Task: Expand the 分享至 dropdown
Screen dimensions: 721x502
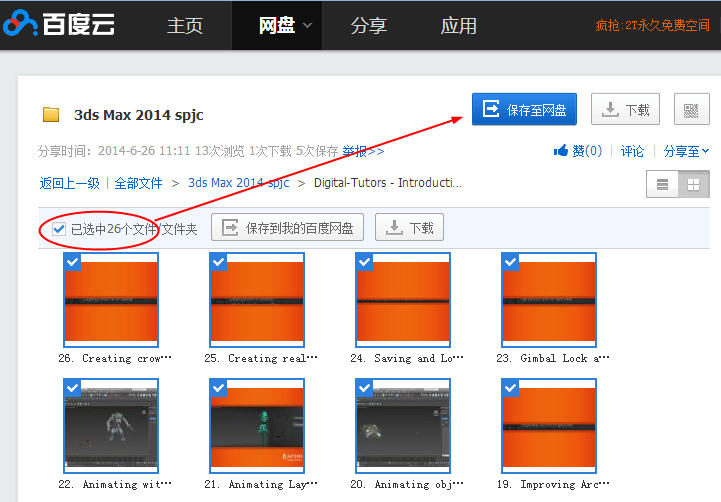Action: pos(686,151)
